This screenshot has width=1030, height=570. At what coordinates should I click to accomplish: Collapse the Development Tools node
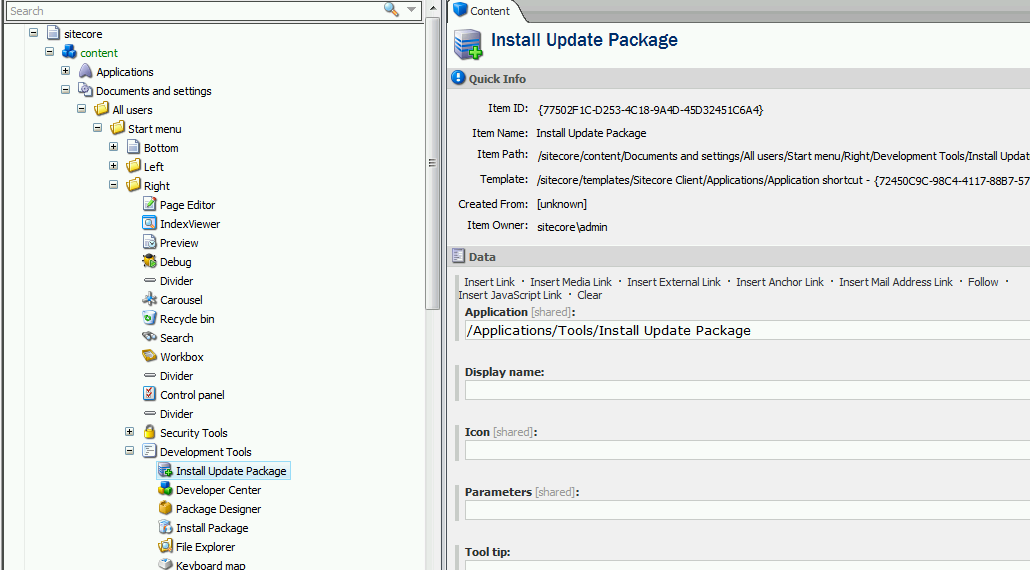click(x=130, y=451)
